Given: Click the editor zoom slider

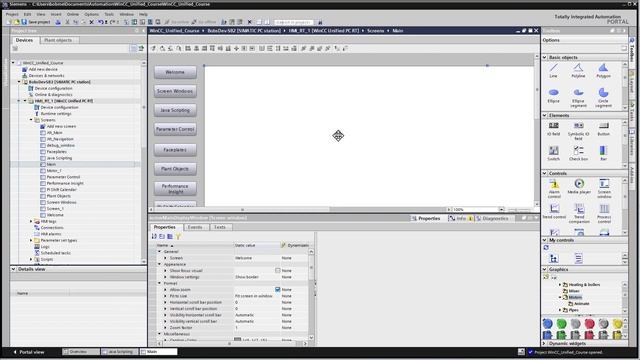Looking at the screenshot, I should click(518, 209).
